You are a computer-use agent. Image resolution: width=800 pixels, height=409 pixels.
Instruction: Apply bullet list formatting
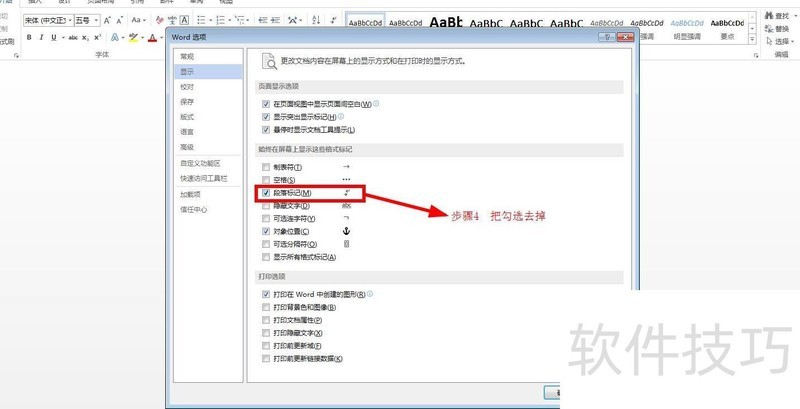(x=201, y=20)
